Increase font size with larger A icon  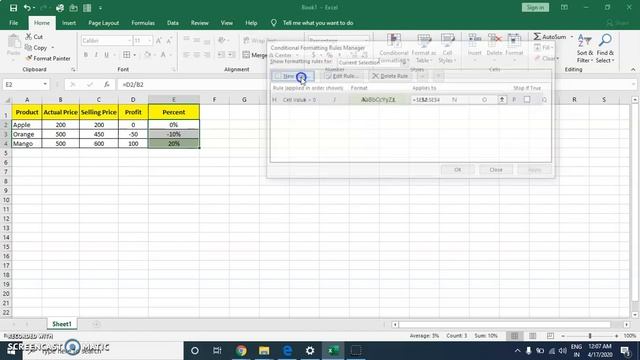(158, 40)
